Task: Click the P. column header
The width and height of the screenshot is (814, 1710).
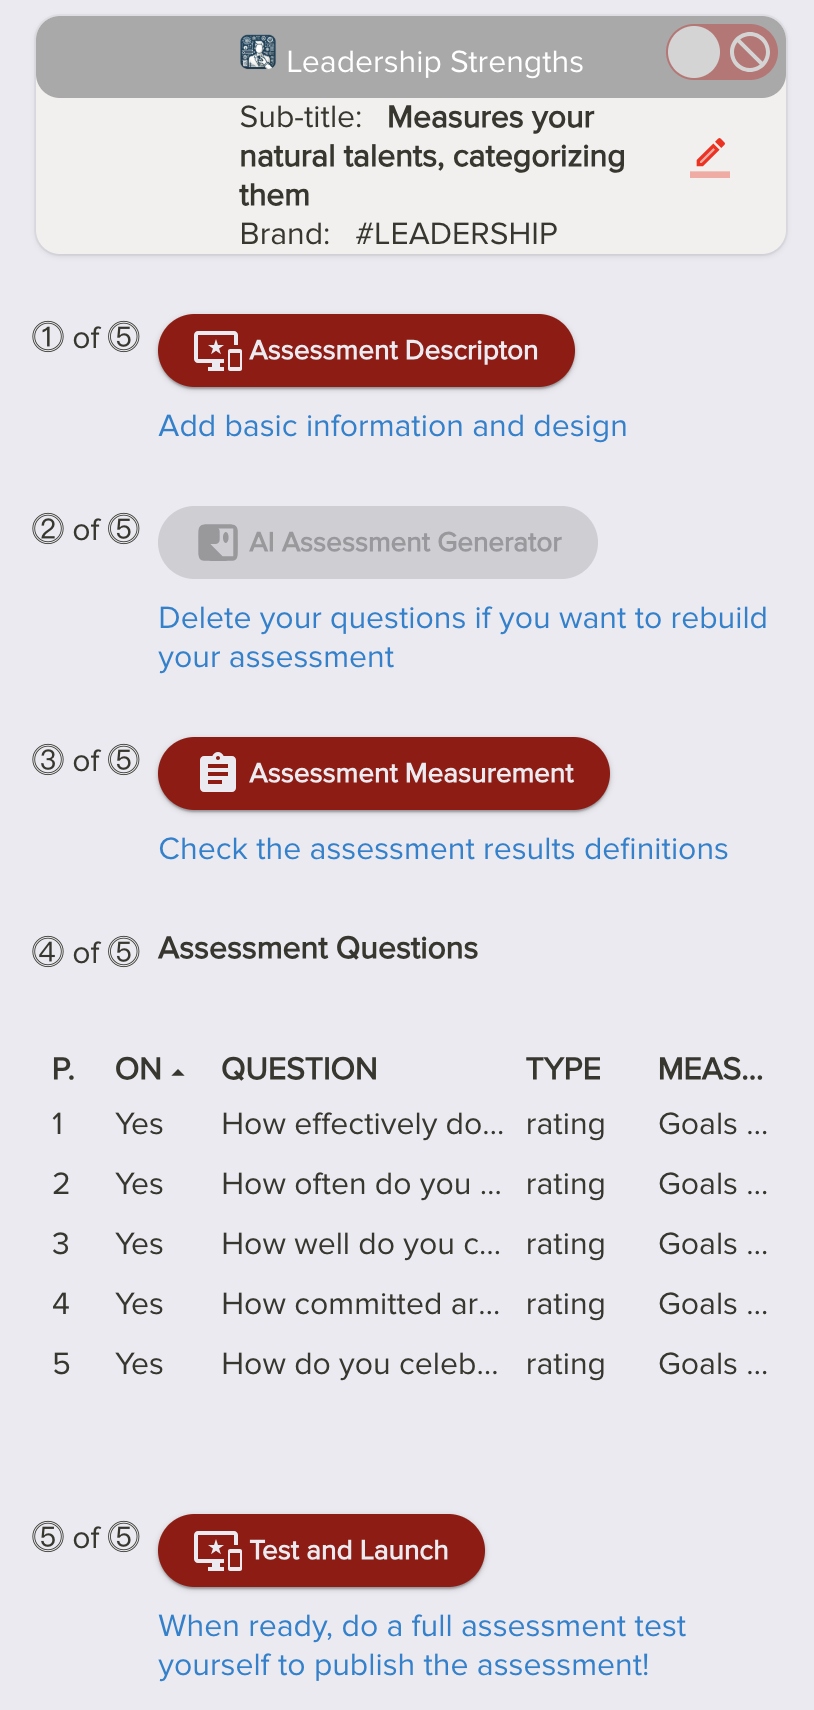Action: [x=63, y=1069]
